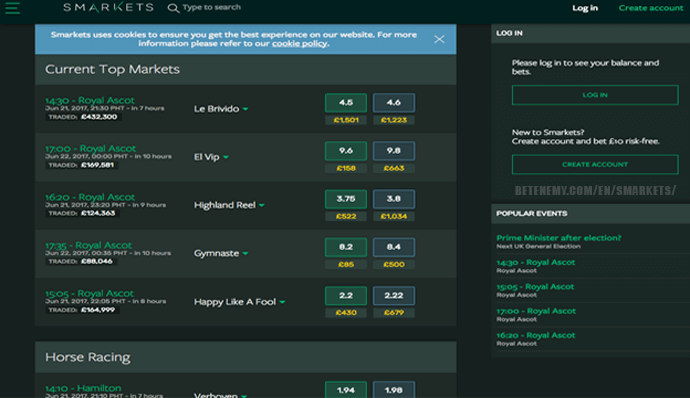690x398 pixels.
Task: Click the 8.4 odds for Gymnaste
Action: click(x=393, y=247)
